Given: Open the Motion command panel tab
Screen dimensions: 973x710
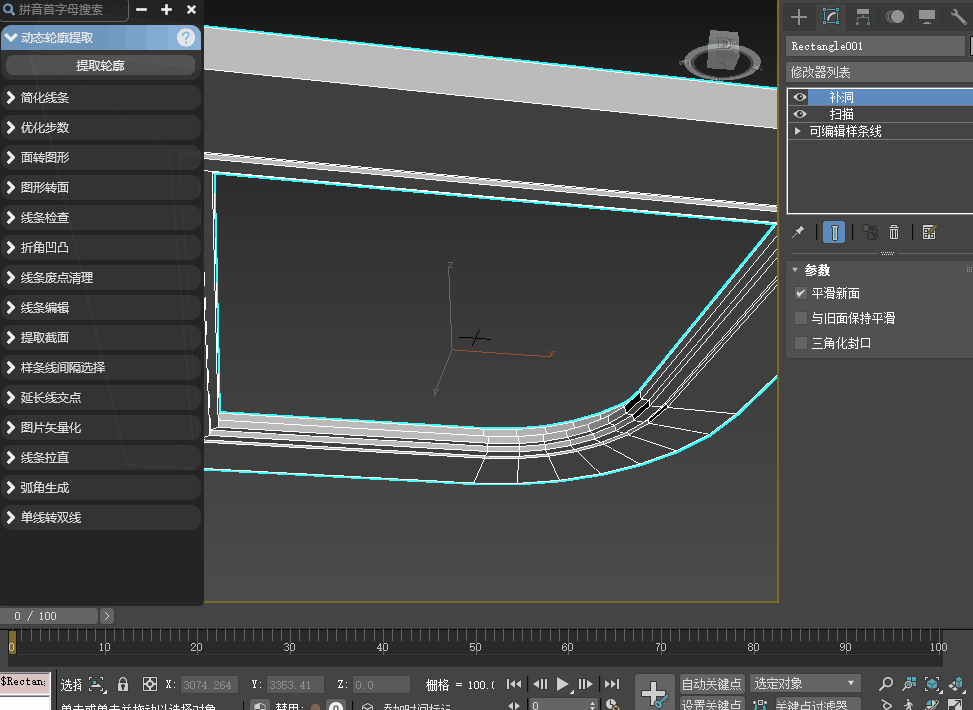Looking at the screenshot, I should coord(895,17).
